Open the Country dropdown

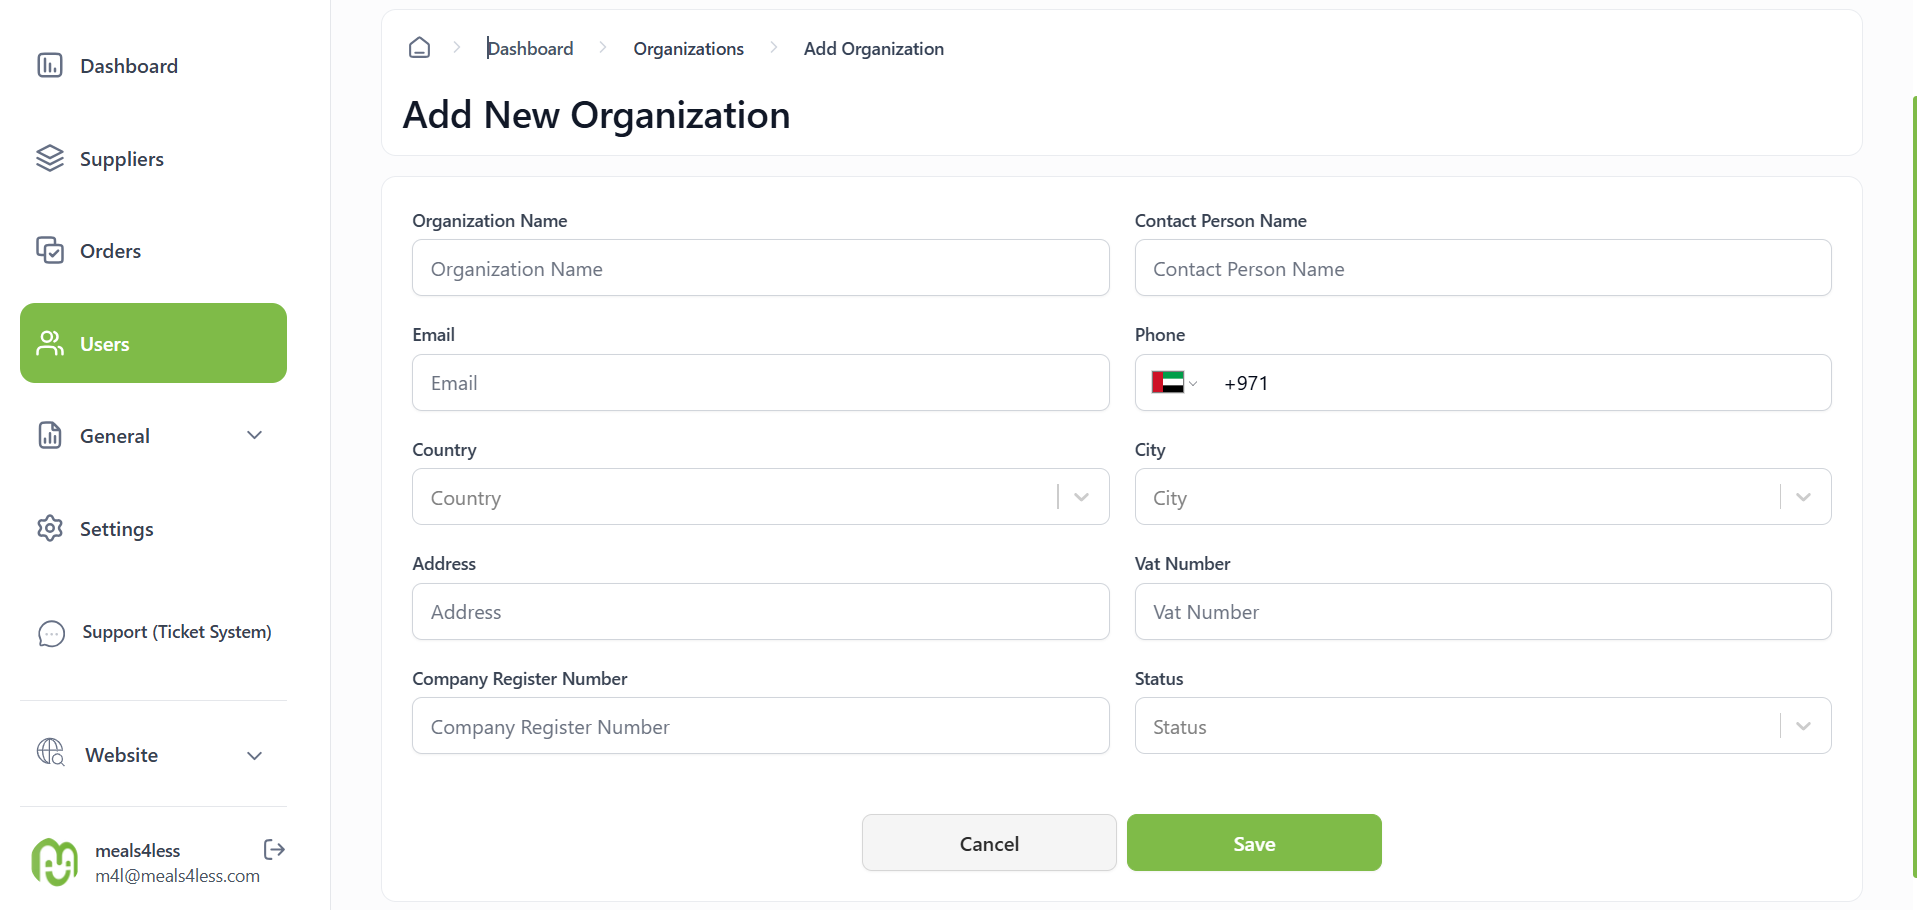[x=760, y=497]
